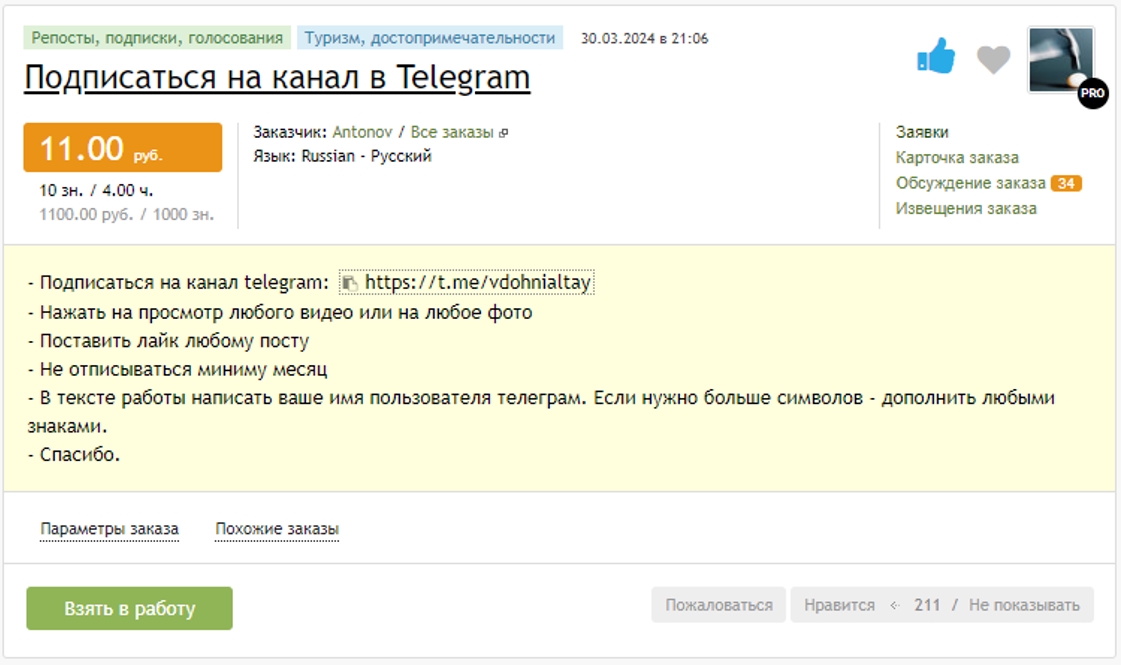Open Карточка заказа

(x=957, y=157)
